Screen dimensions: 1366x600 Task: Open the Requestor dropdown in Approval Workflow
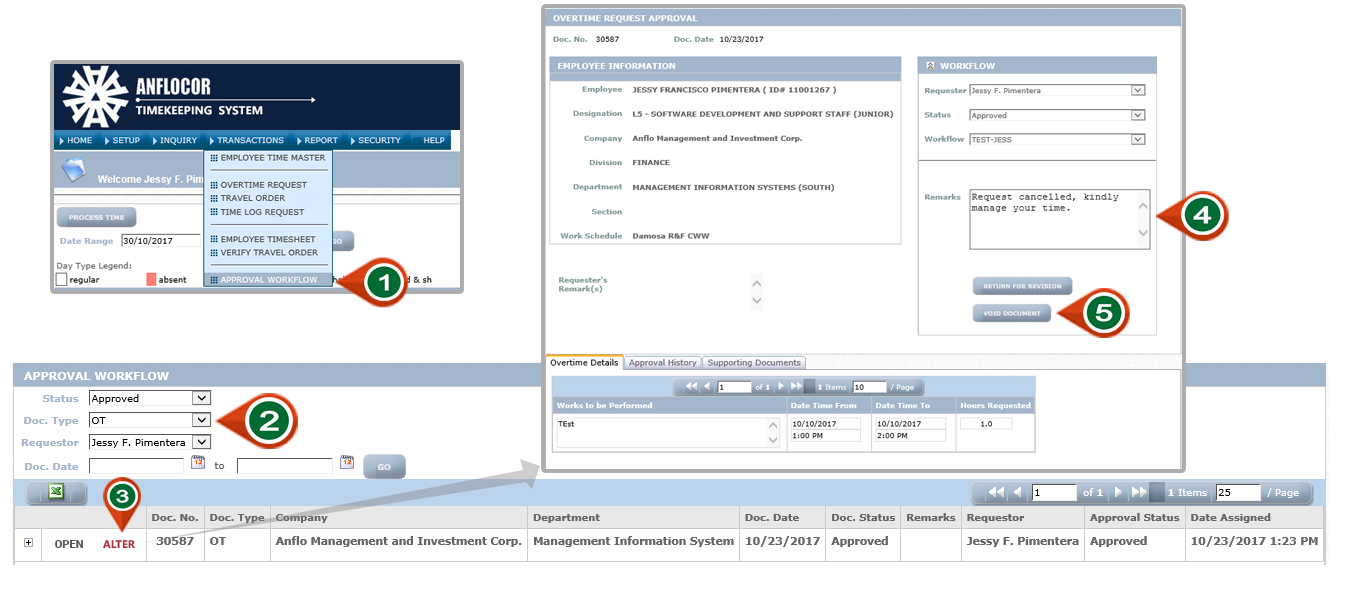click(201, 442)
